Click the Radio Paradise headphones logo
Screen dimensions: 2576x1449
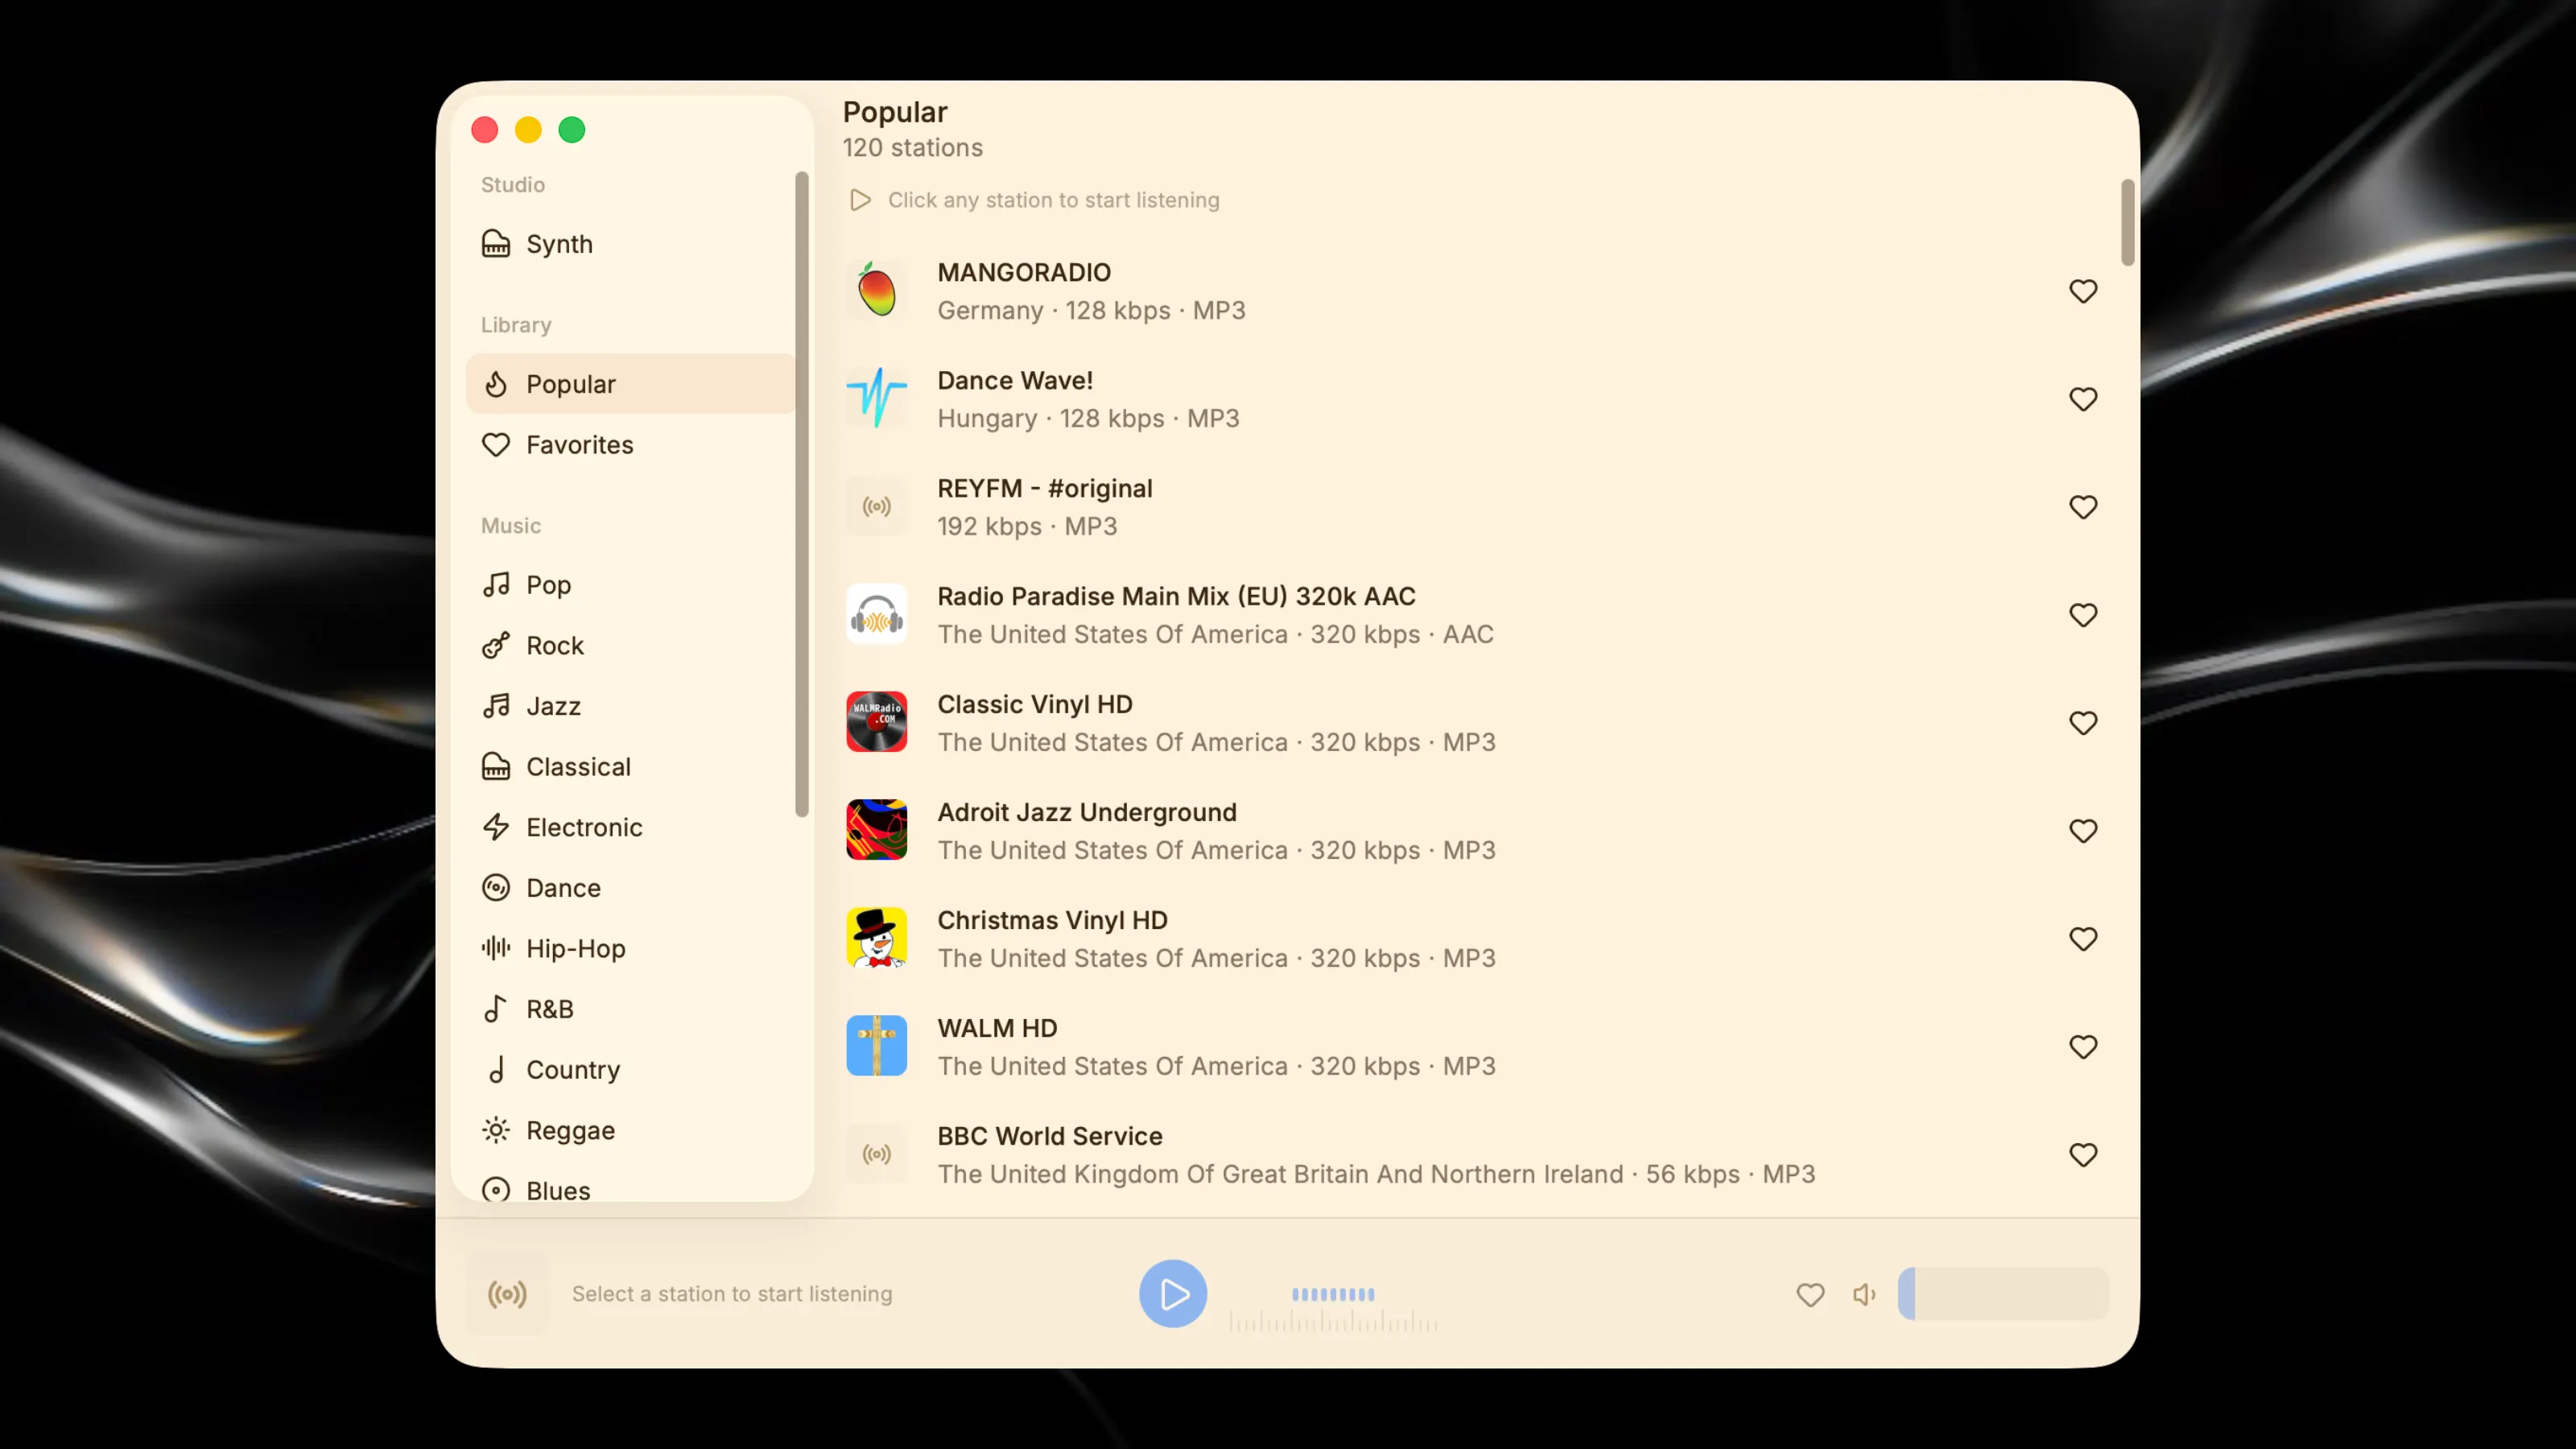coord(877,615)
